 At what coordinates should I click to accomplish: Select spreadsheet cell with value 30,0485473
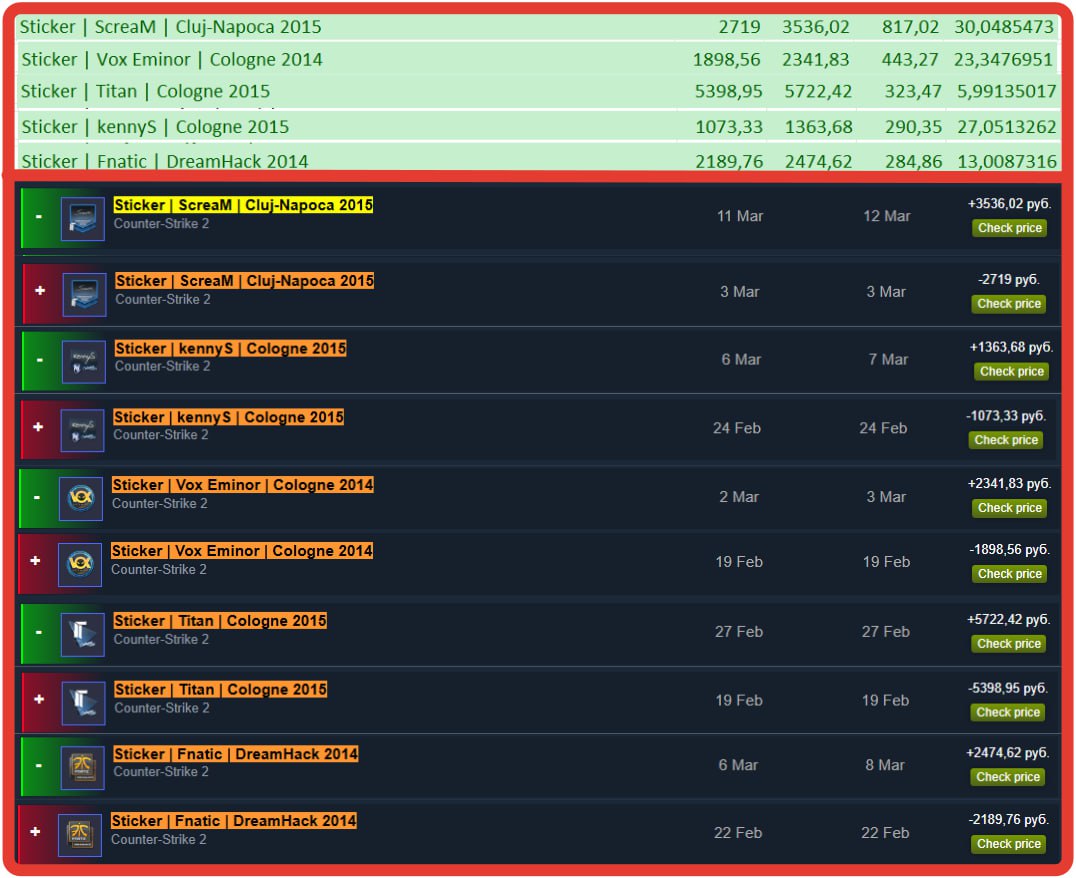(x=1004, y=27)
